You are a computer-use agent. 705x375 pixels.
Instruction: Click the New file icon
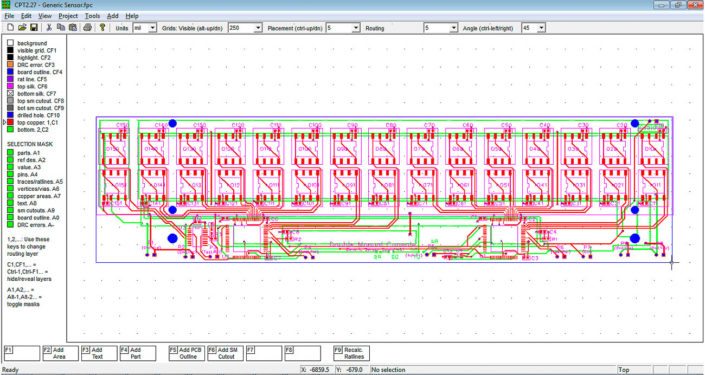click(x=10, y=27)
